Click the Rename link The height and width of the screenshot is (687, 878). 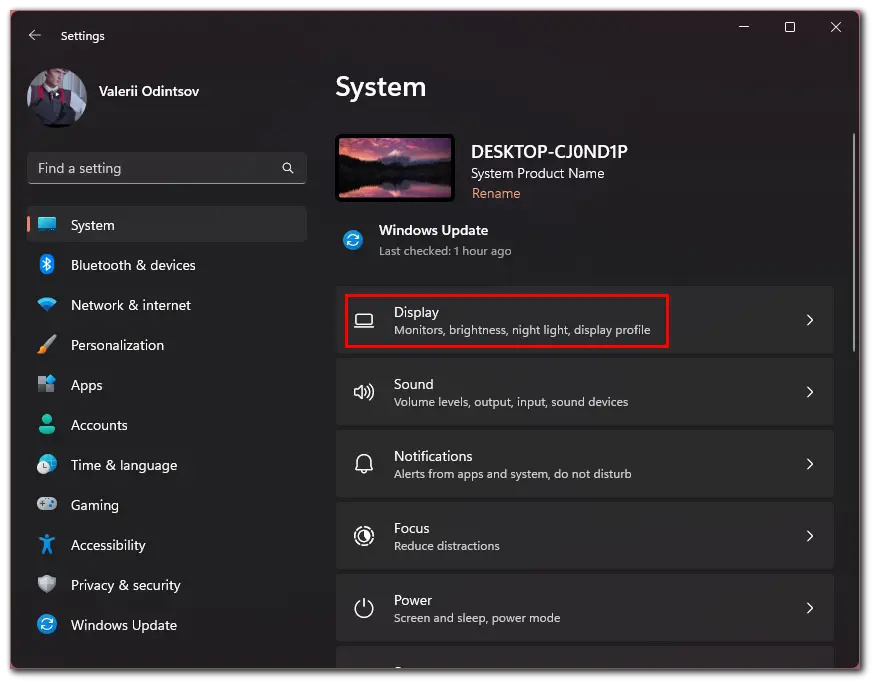point(496,193)
